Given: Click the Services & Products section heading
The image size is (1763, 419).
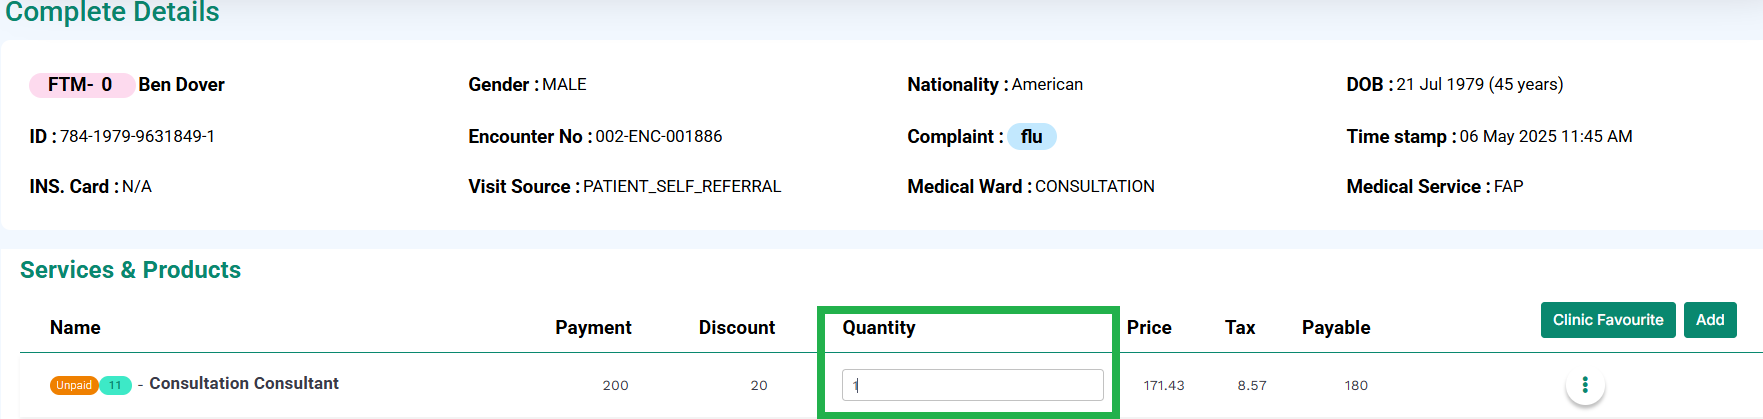Looking at the screenshot, I should coord(130,270).
